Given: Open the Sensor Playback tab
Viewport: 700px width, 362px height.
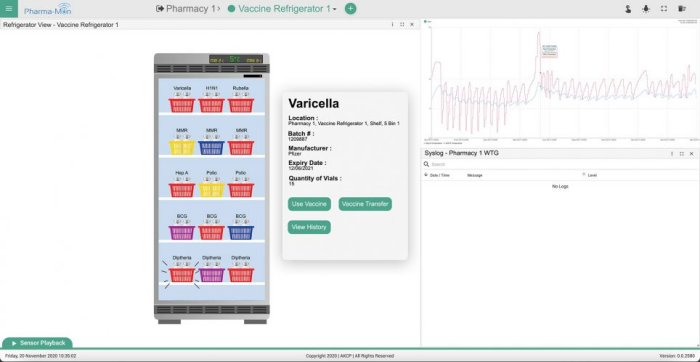Looking at the screenshot, I should coord(37,343).
